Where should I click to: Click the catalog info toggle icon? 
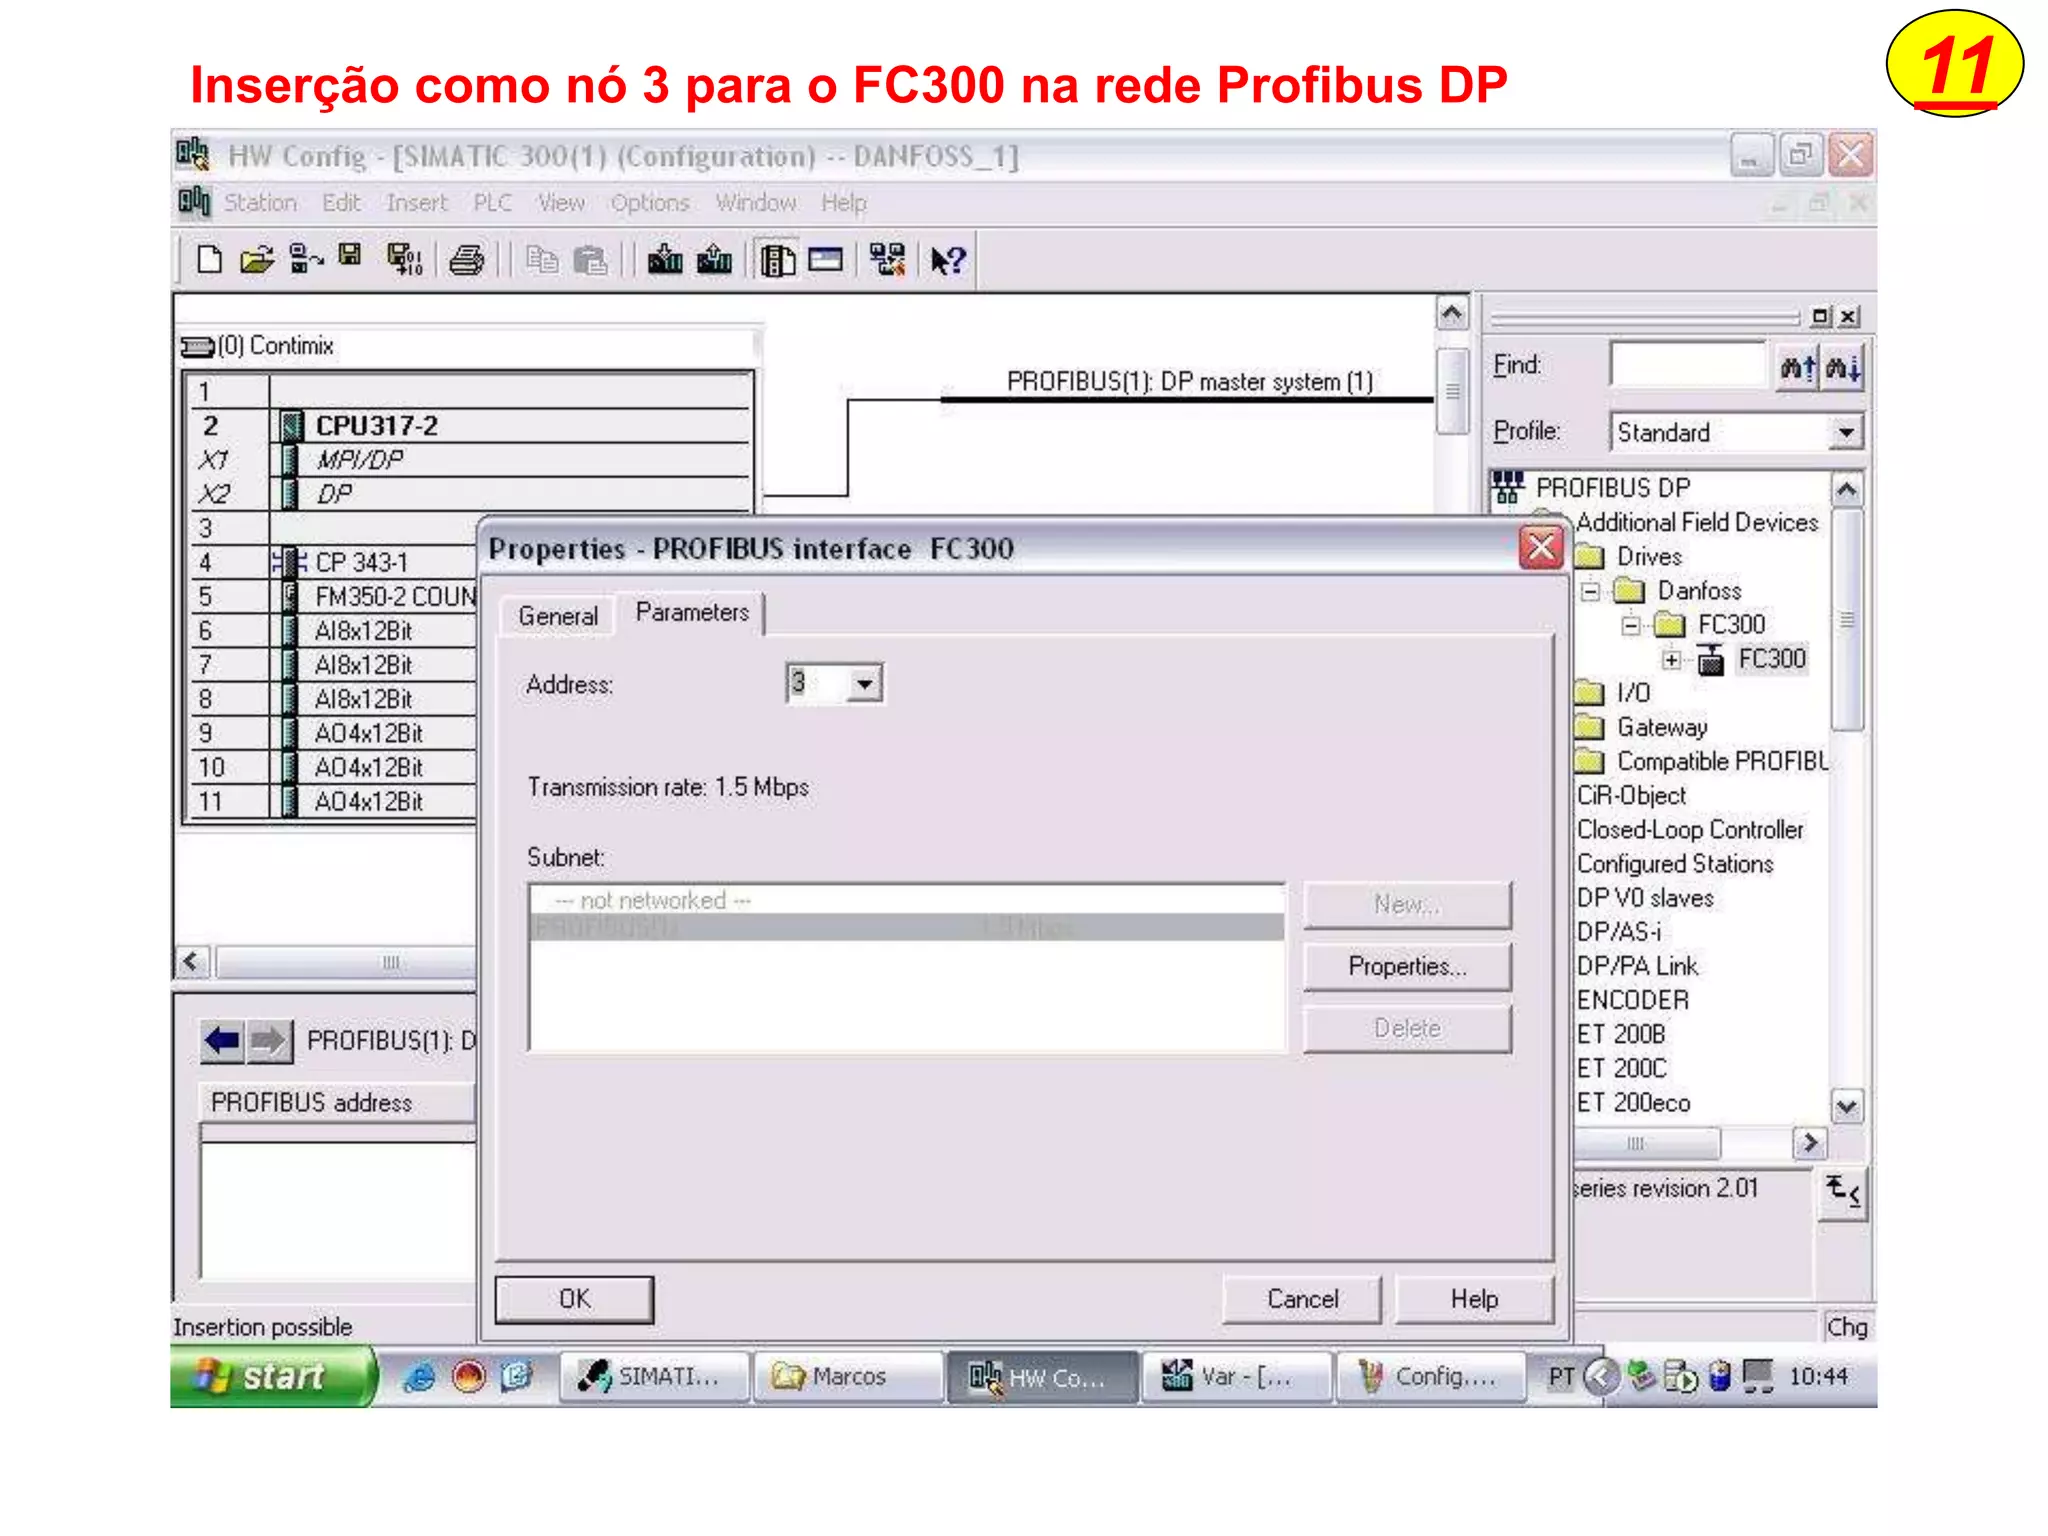click(1842, 1192)
